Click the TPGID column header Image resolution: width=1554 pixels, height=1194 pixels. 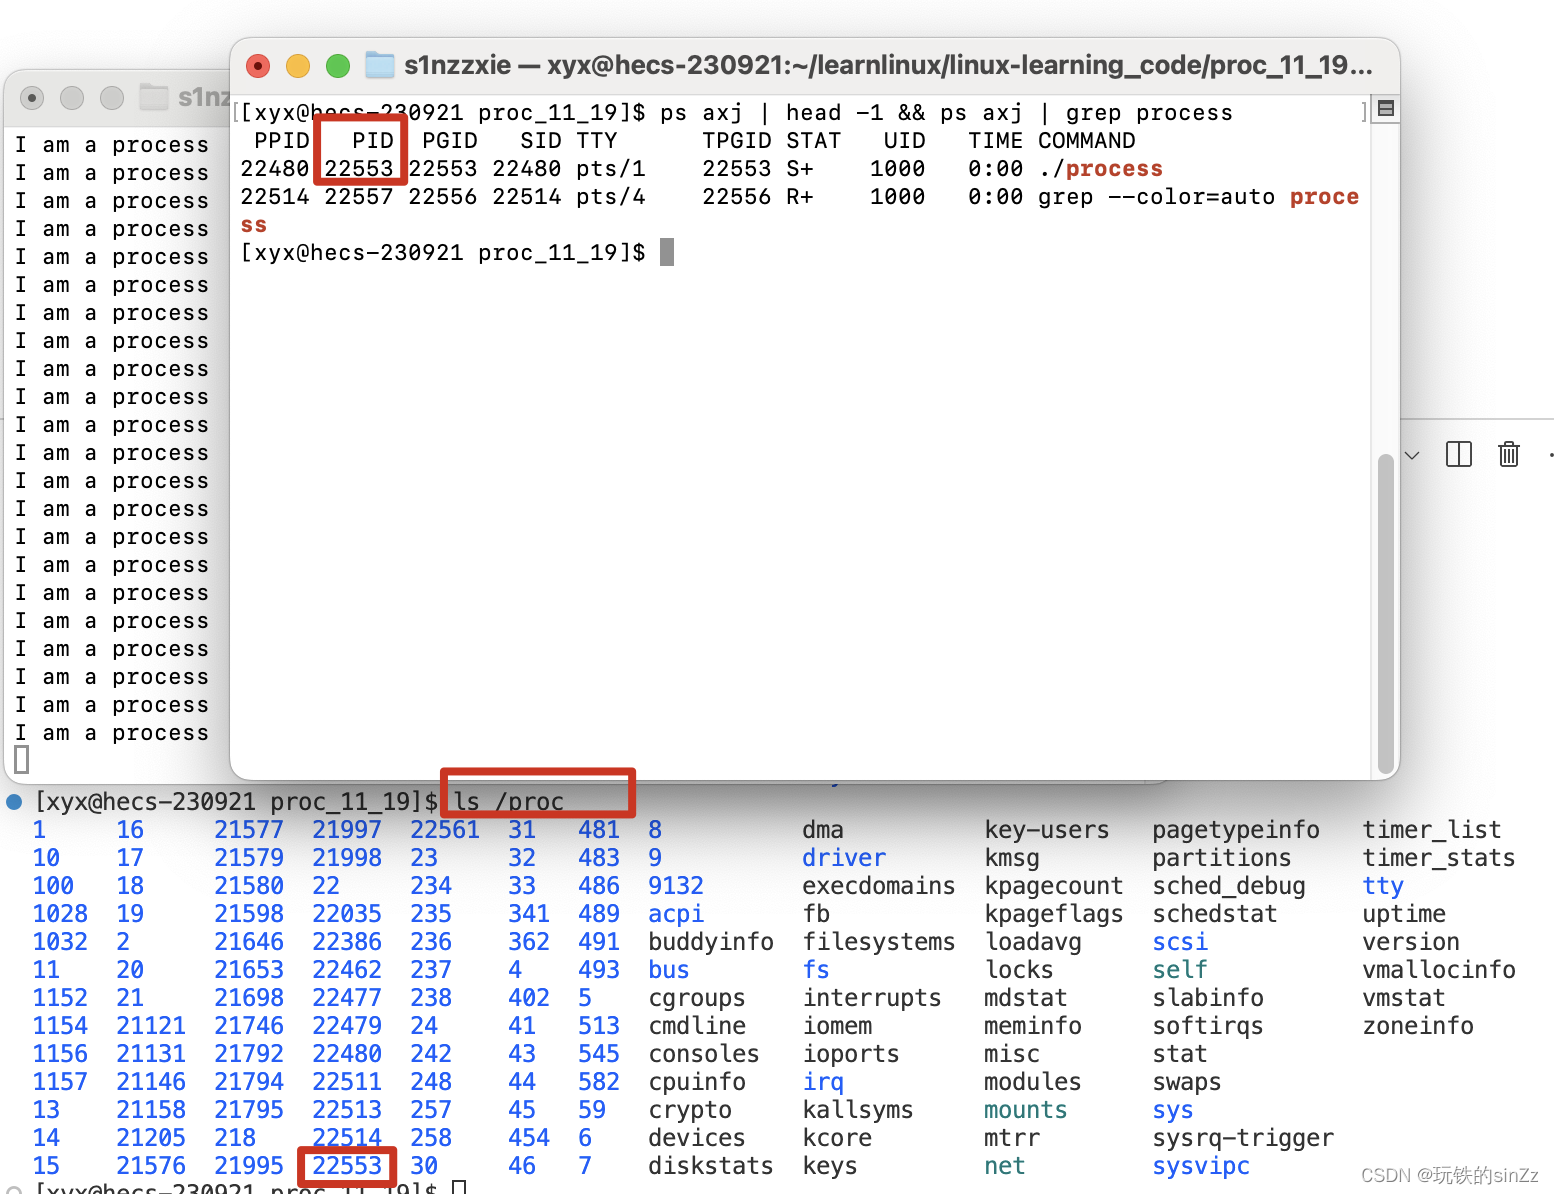click(x=737, y=141)
